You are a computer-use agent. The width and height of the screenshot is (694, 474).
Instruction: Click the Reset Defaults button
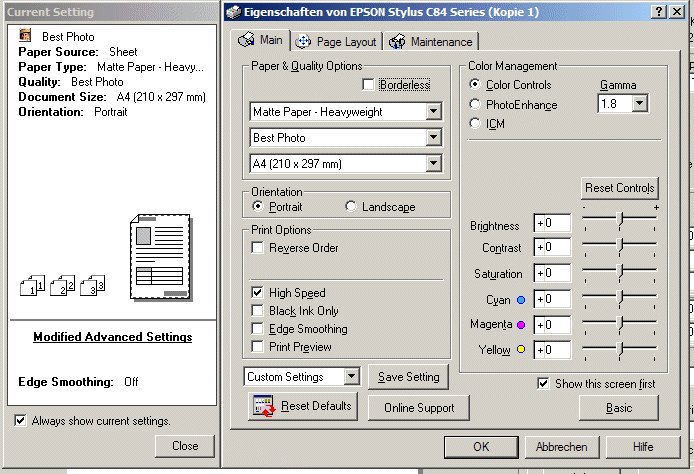click(x=303, y=406)
